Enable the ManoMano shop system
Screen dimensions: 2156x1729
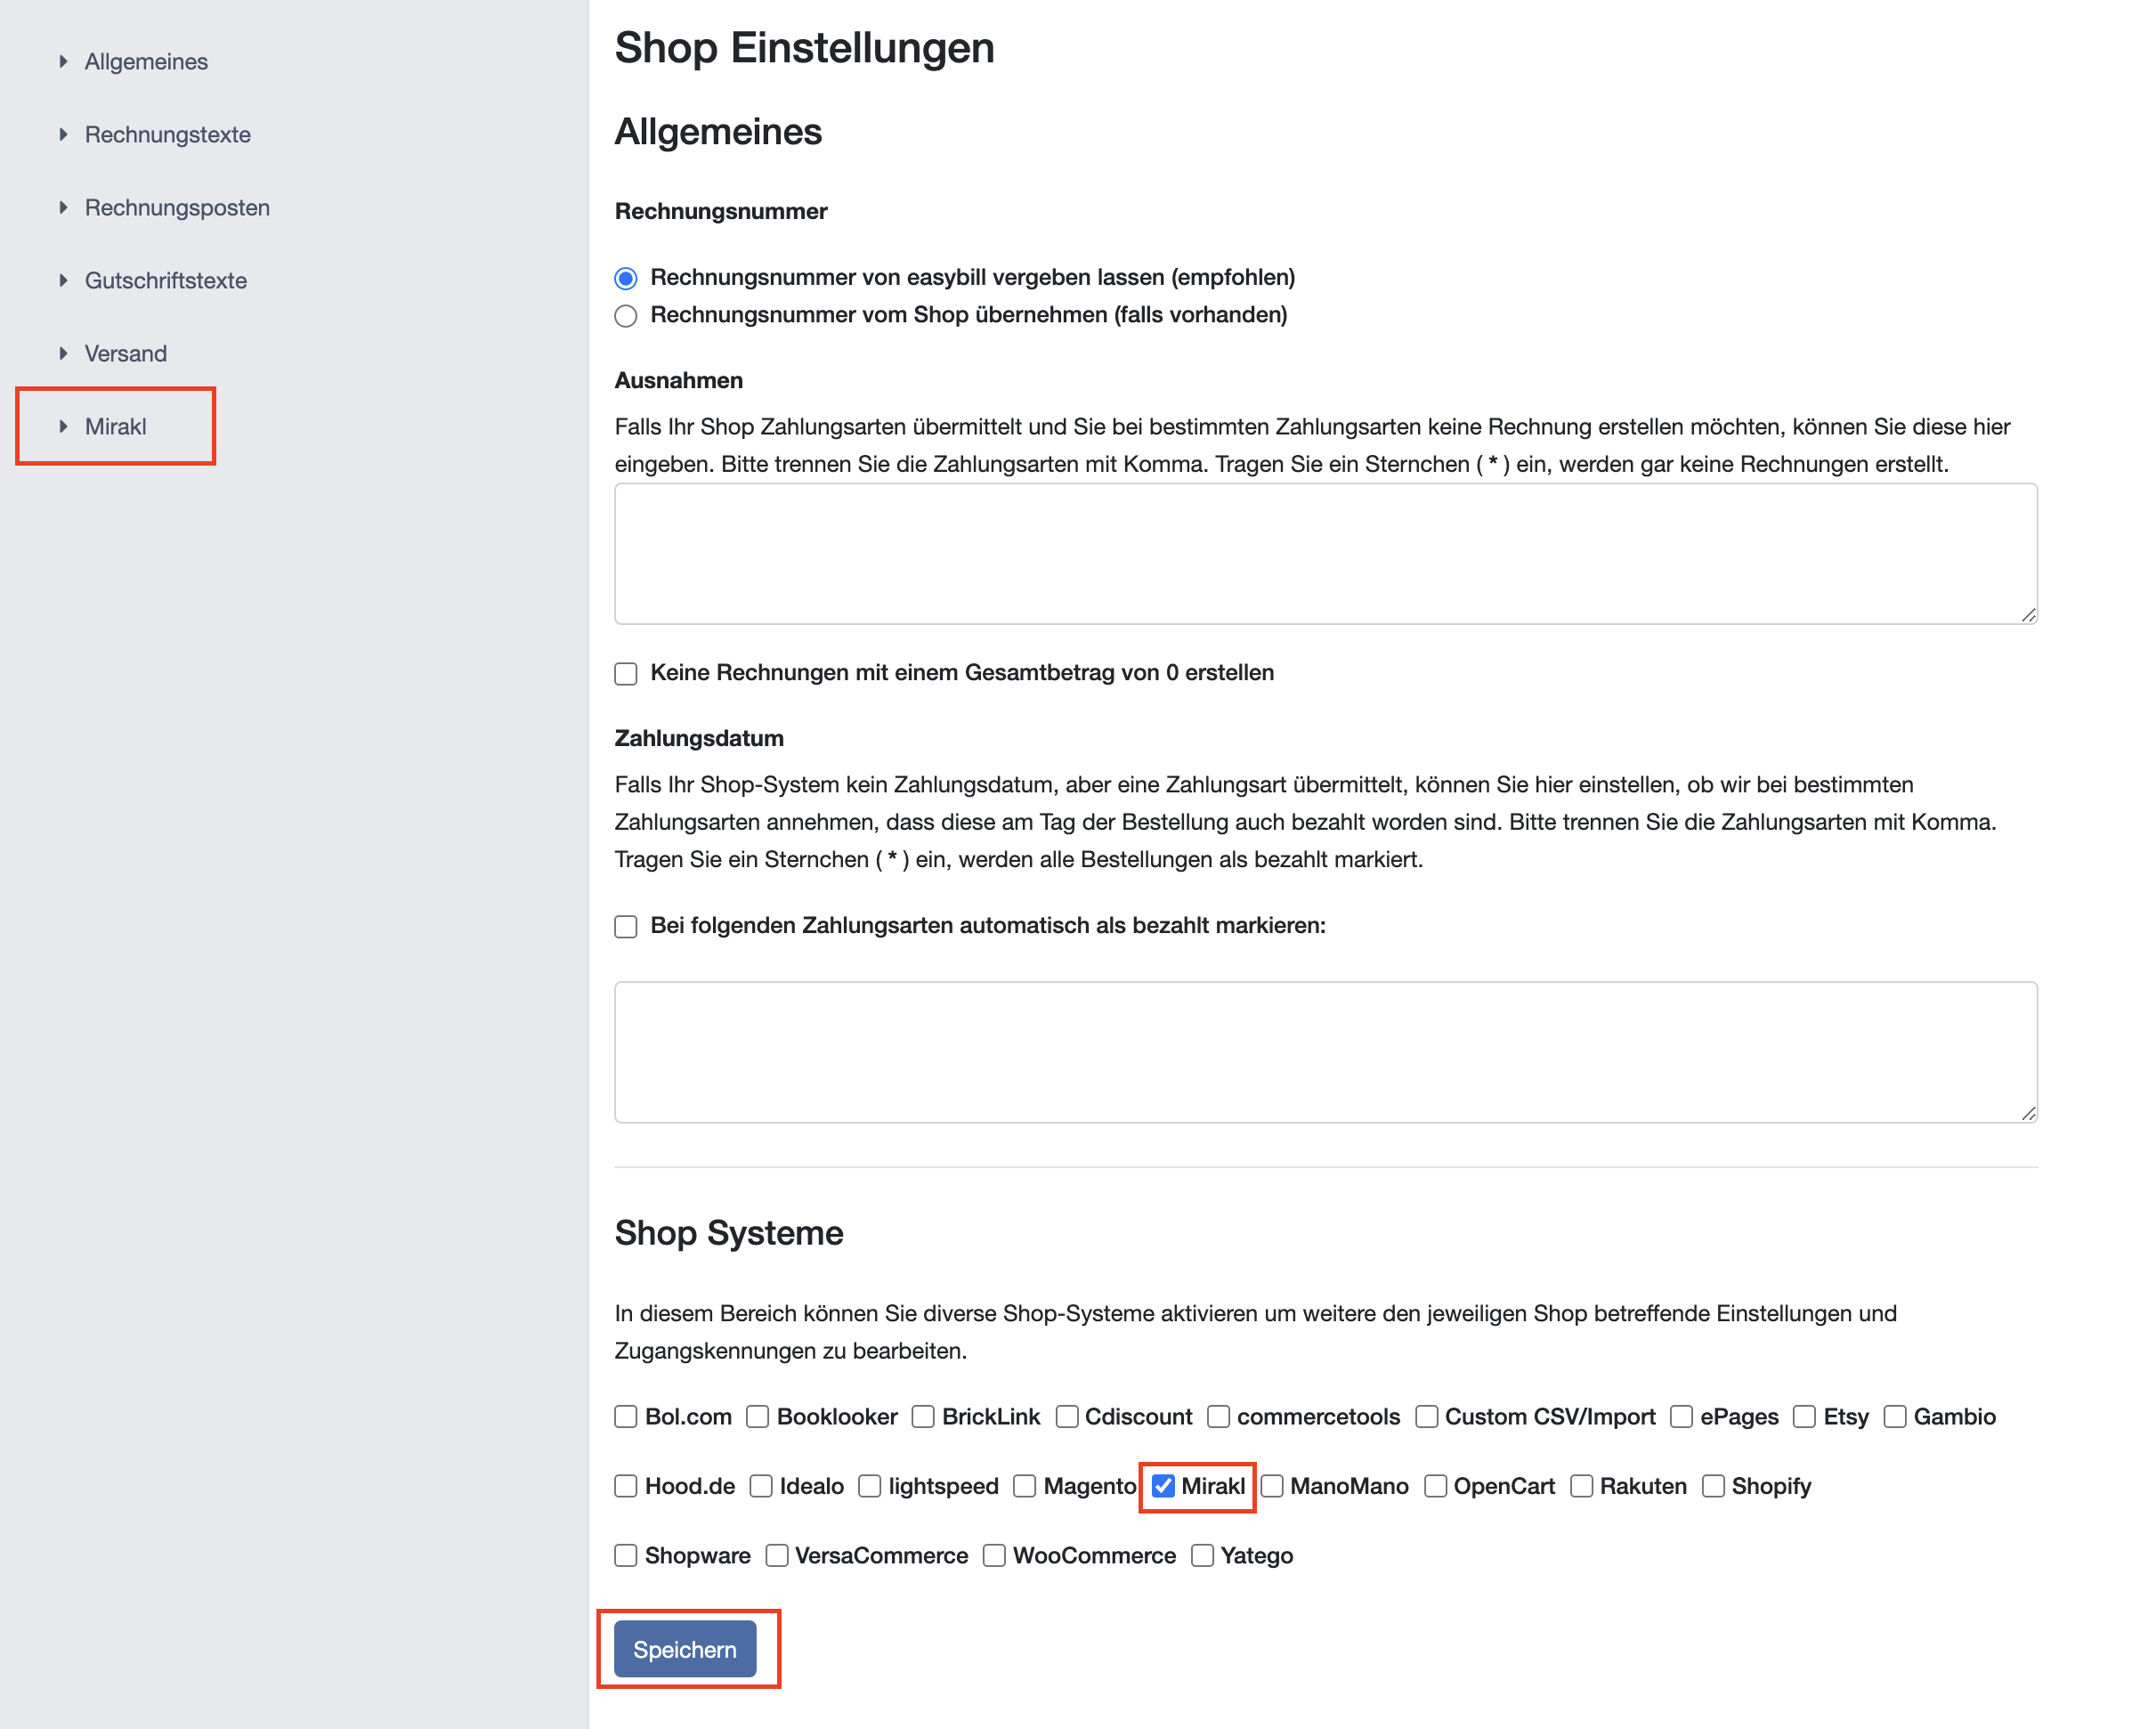pos(1272,1486)
